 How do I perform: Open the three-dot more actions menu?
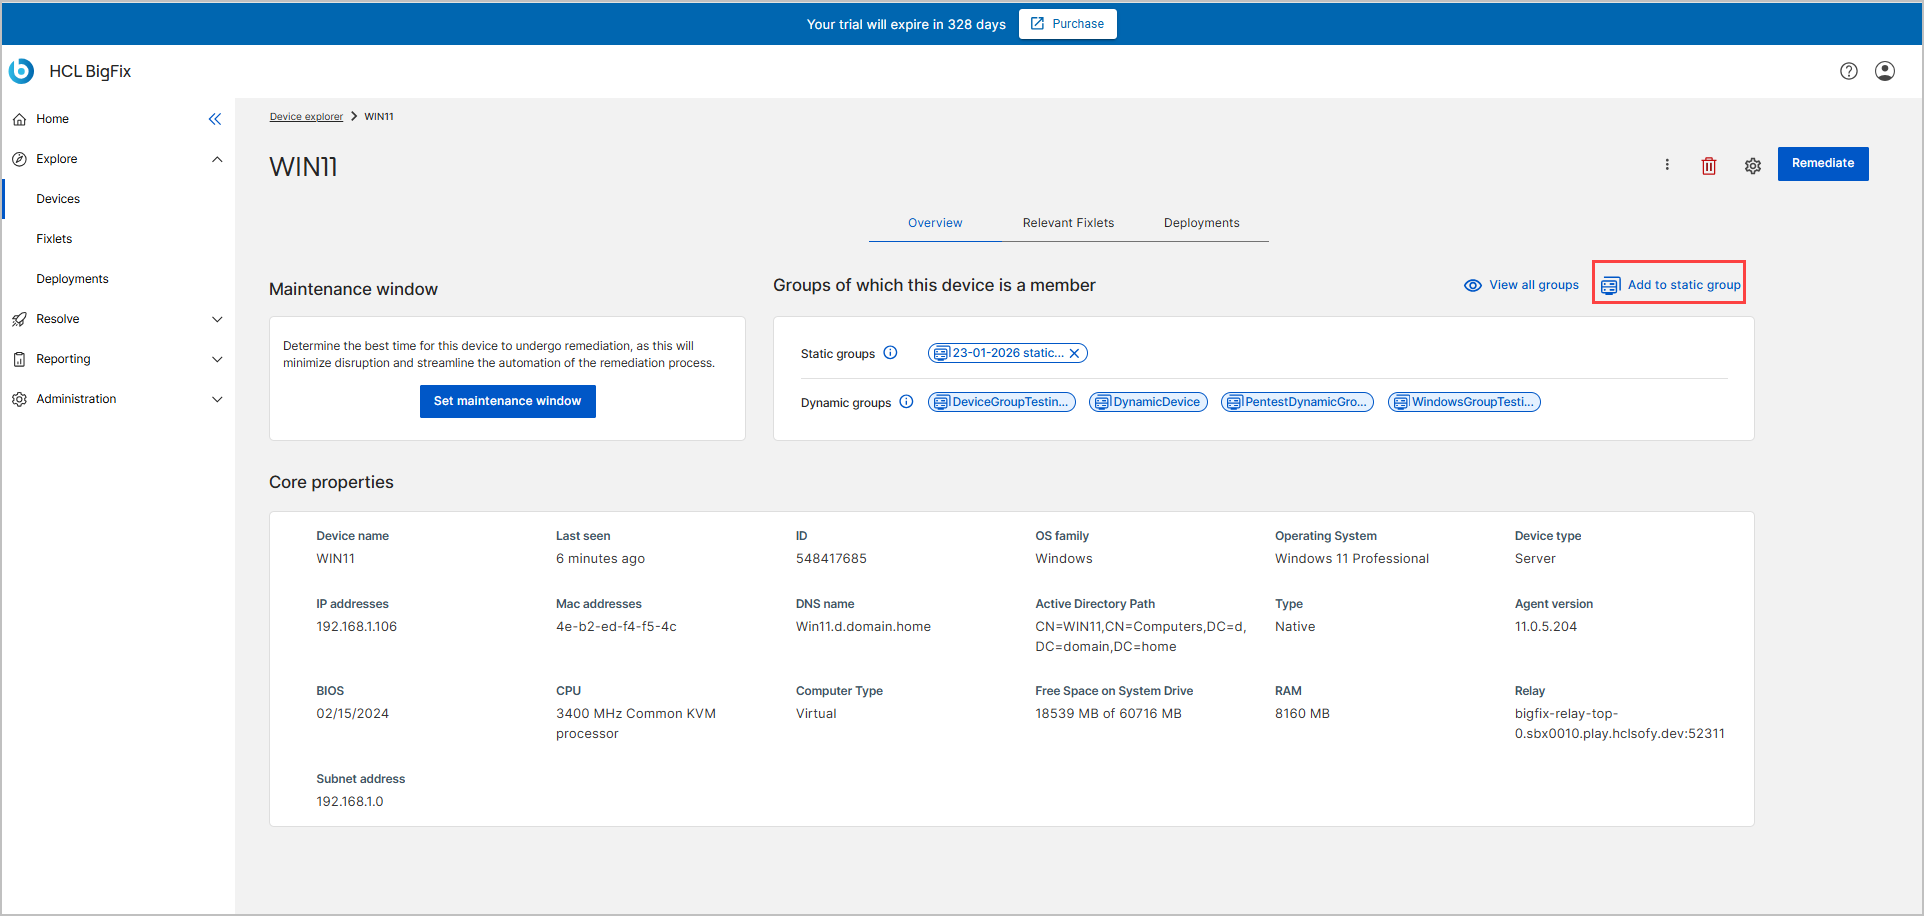tap(1666, 165)
